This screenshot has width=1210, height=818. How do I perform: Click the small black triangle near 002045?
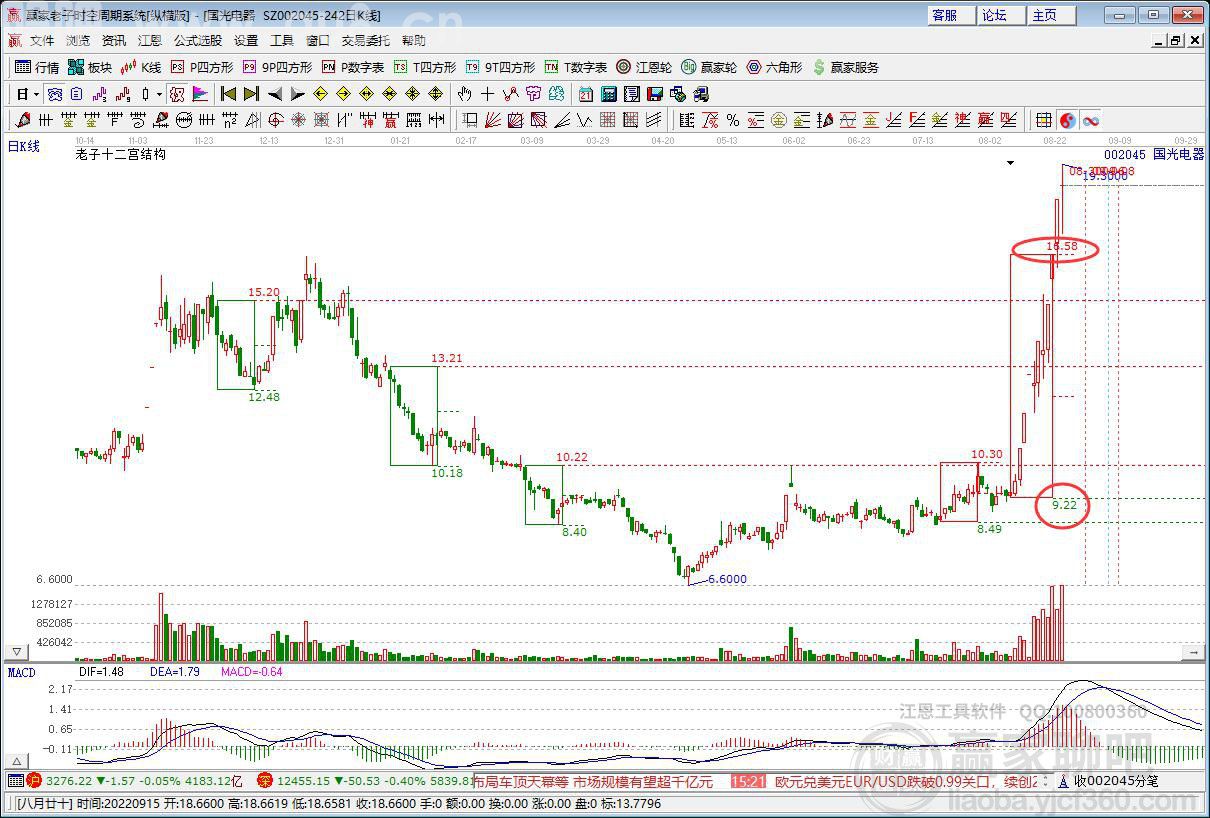tap(1011, 162)
